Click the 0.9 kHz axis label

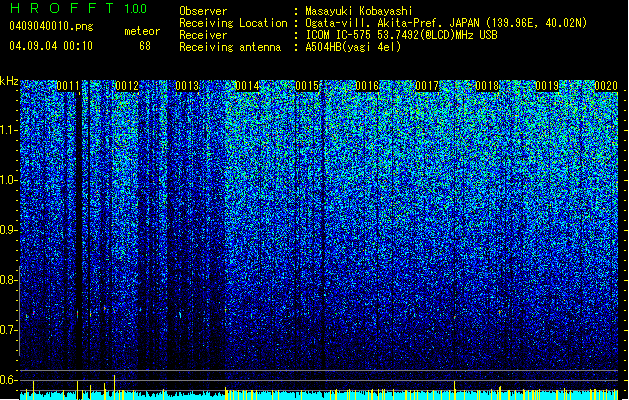tap(9, 230)
